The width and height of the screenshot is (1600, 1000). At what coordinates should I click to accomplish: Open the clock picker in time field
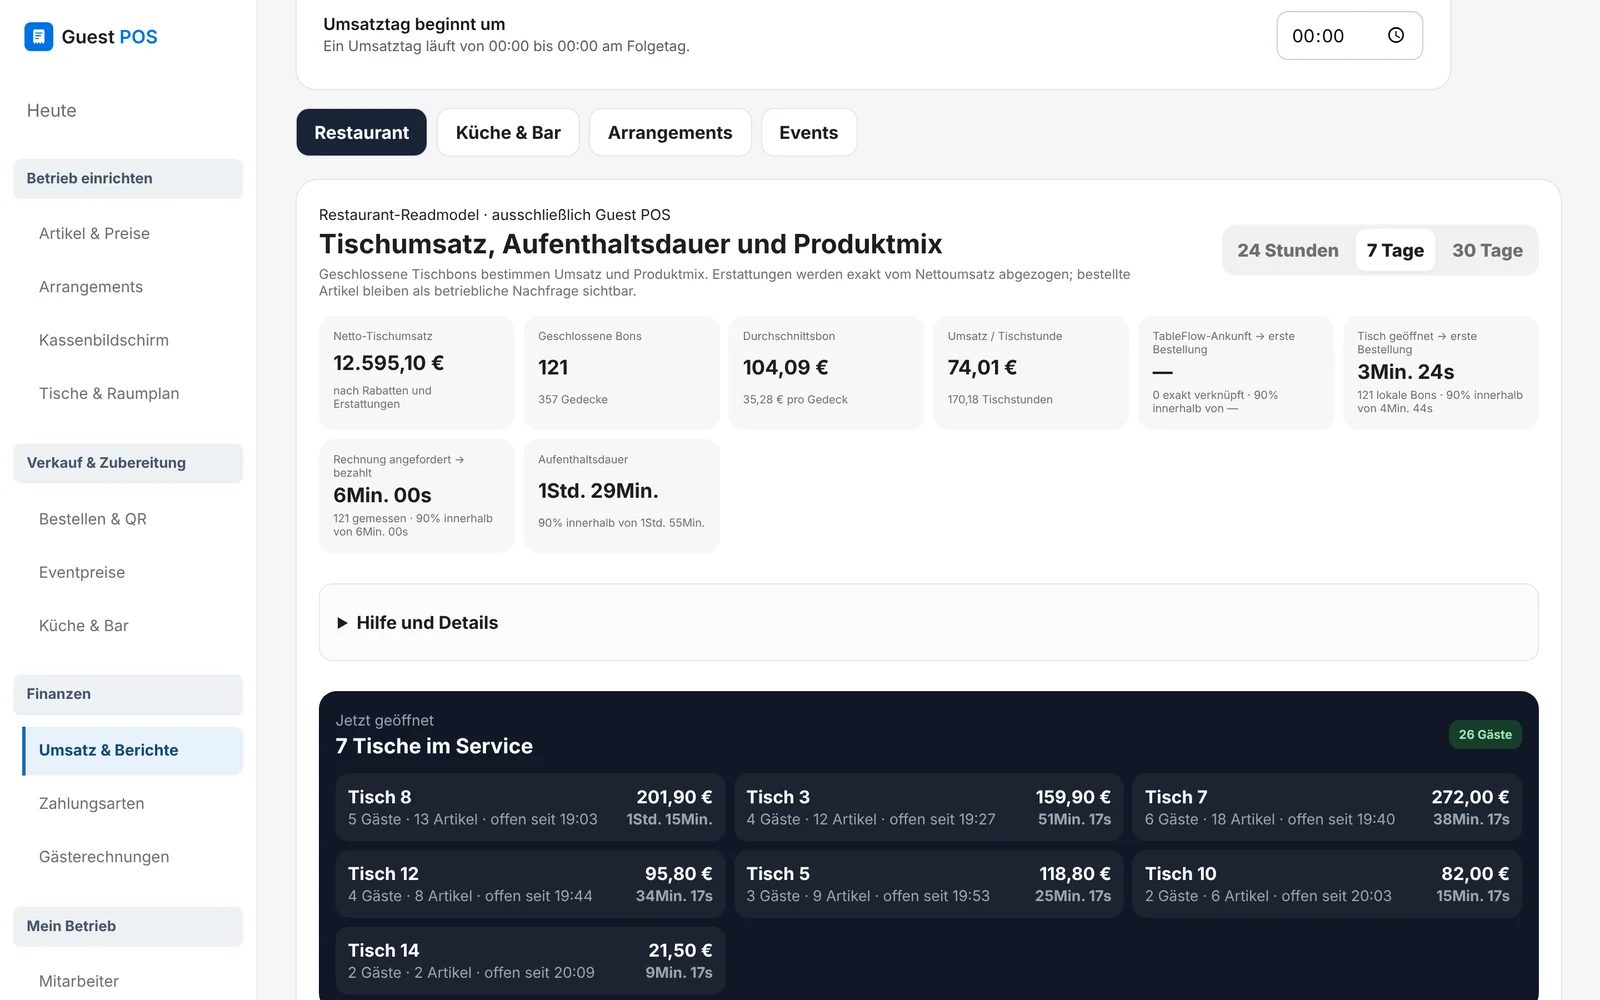(1396, 36)
